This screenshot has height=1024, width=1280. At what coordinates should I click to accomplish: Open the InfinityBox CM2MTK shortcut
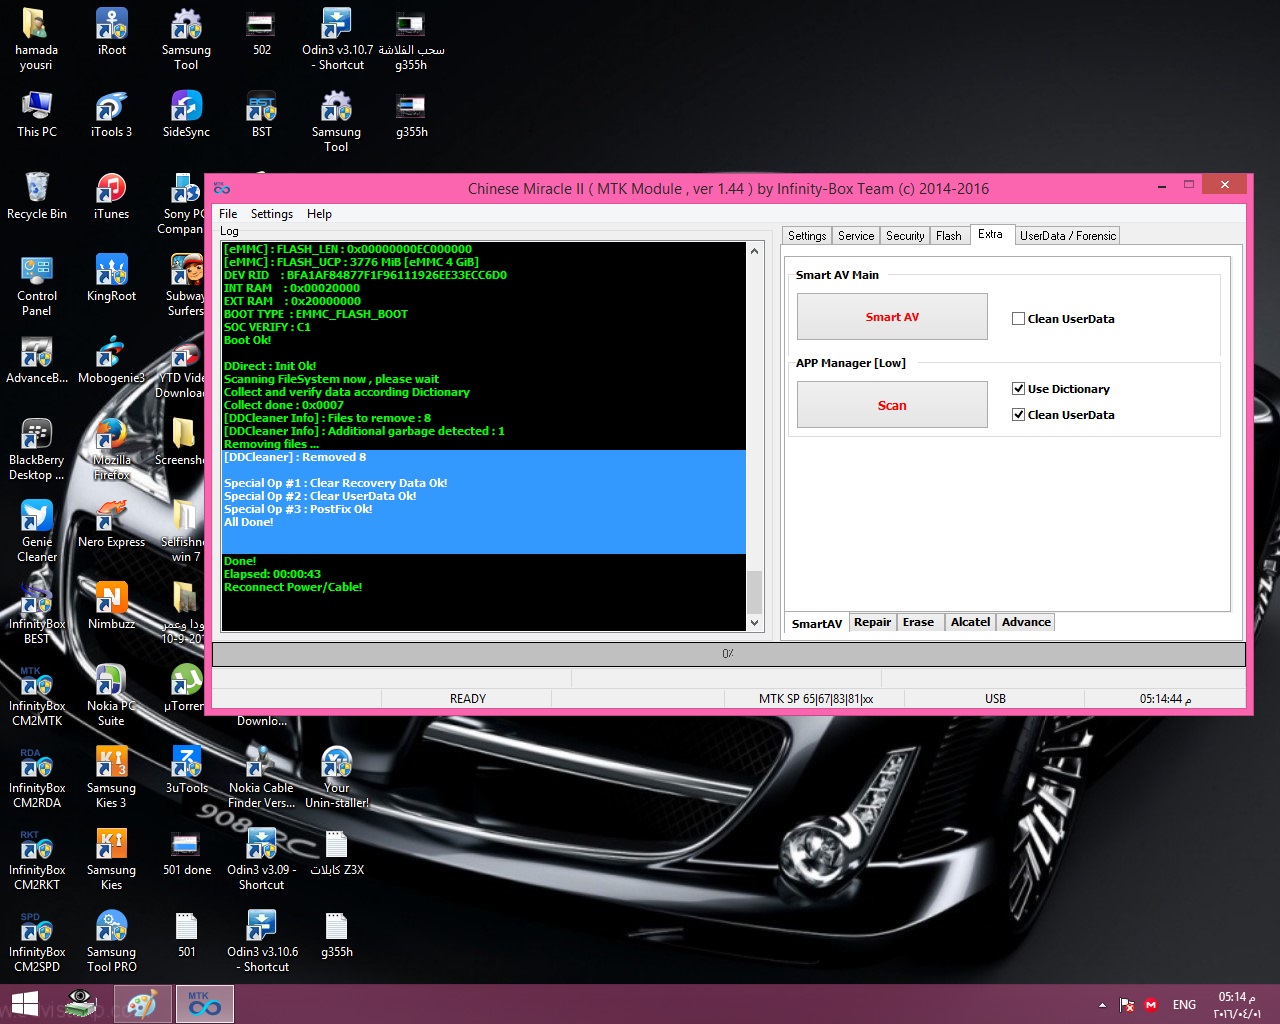[37, 696]
